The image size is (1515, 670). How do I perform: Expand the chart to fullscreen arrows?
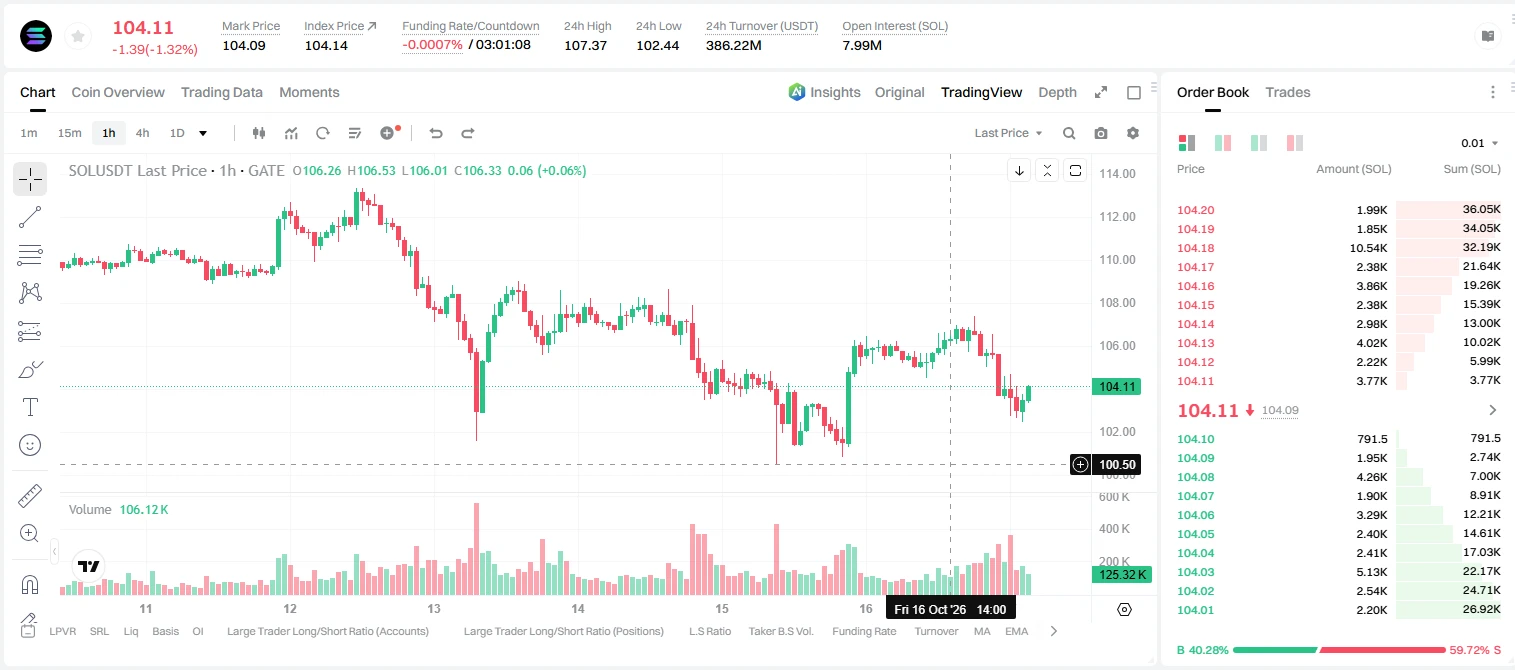(1101, 92)
